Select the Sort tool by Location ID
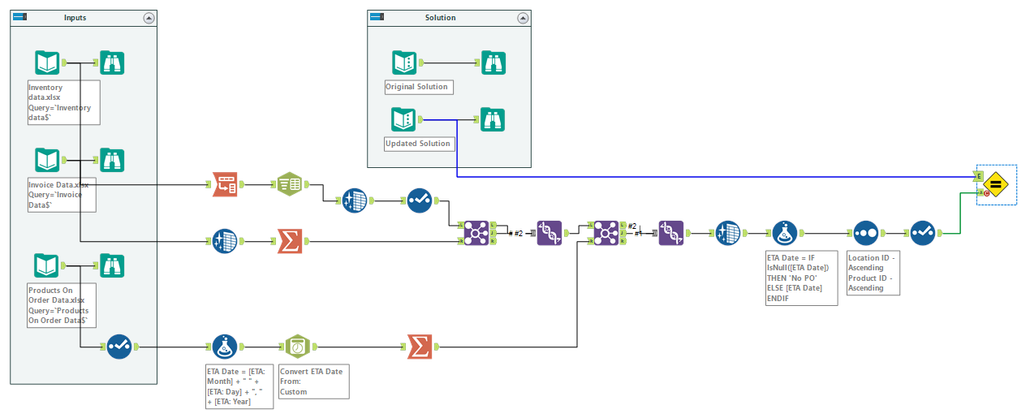The height and width of the screenshot is (418, 1030). coord(866,233)
